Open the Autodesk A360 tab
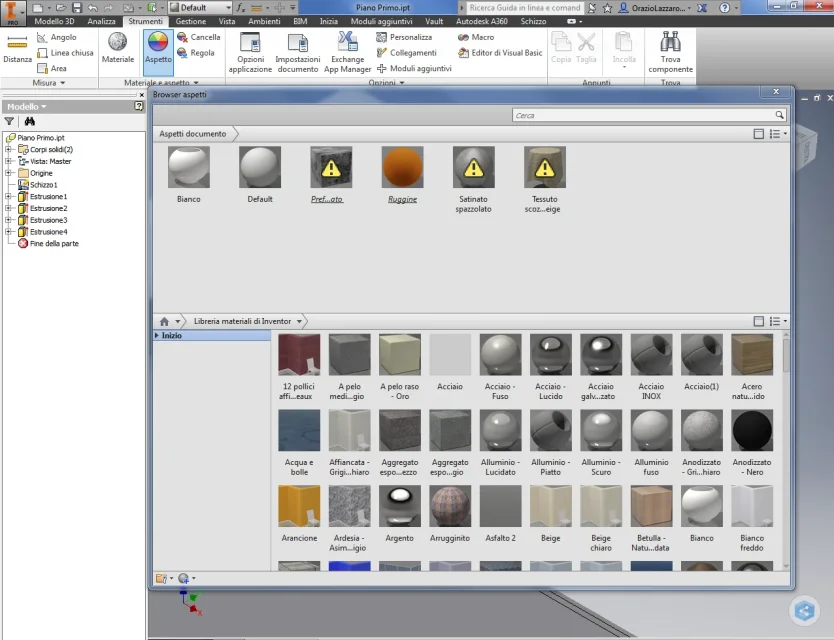834x640 pixels. (481, 21)
